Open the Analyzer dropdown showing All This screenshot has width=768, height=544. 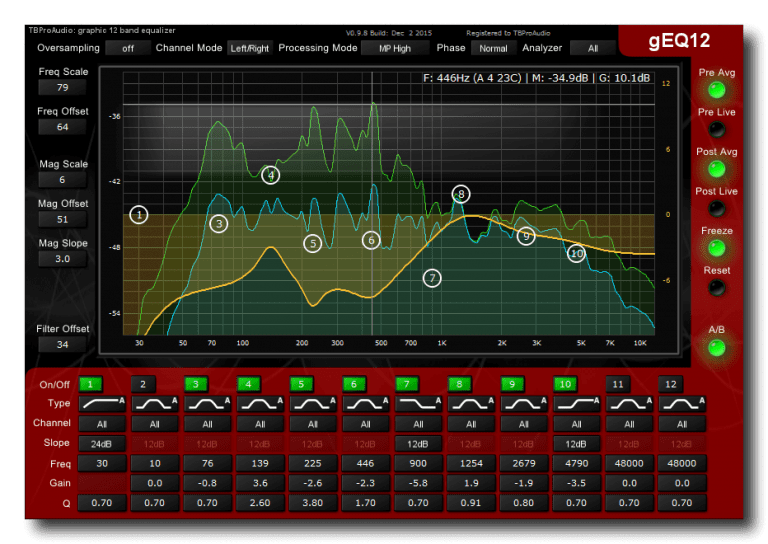point(593,48)
